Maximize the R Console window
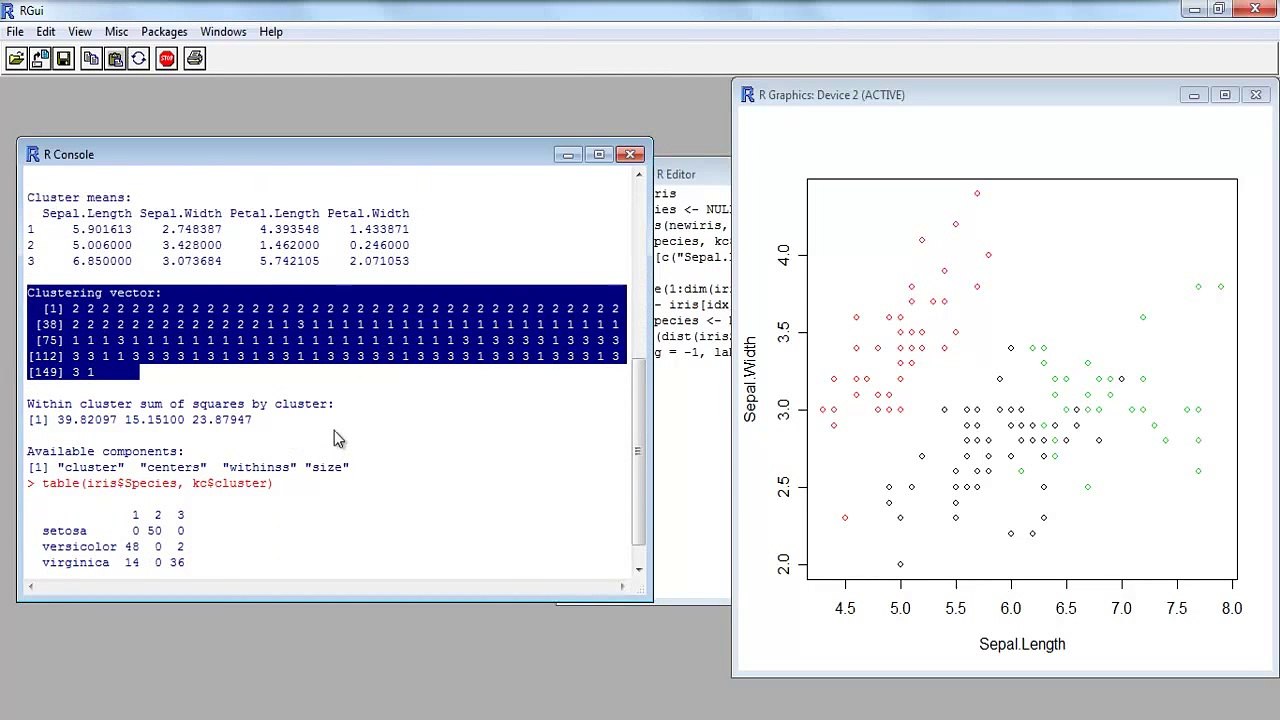1280x720 pixels. click(599, 154)
